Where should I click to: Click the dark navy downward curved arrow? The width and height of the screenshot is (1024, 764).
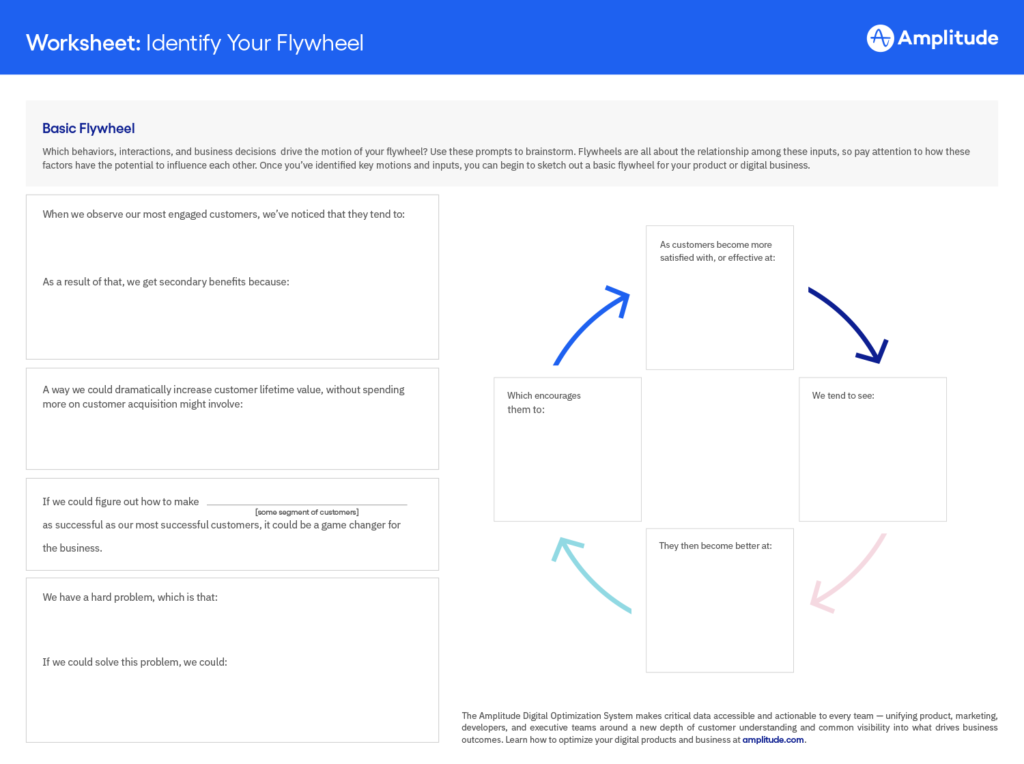click(x=848, y=324)
